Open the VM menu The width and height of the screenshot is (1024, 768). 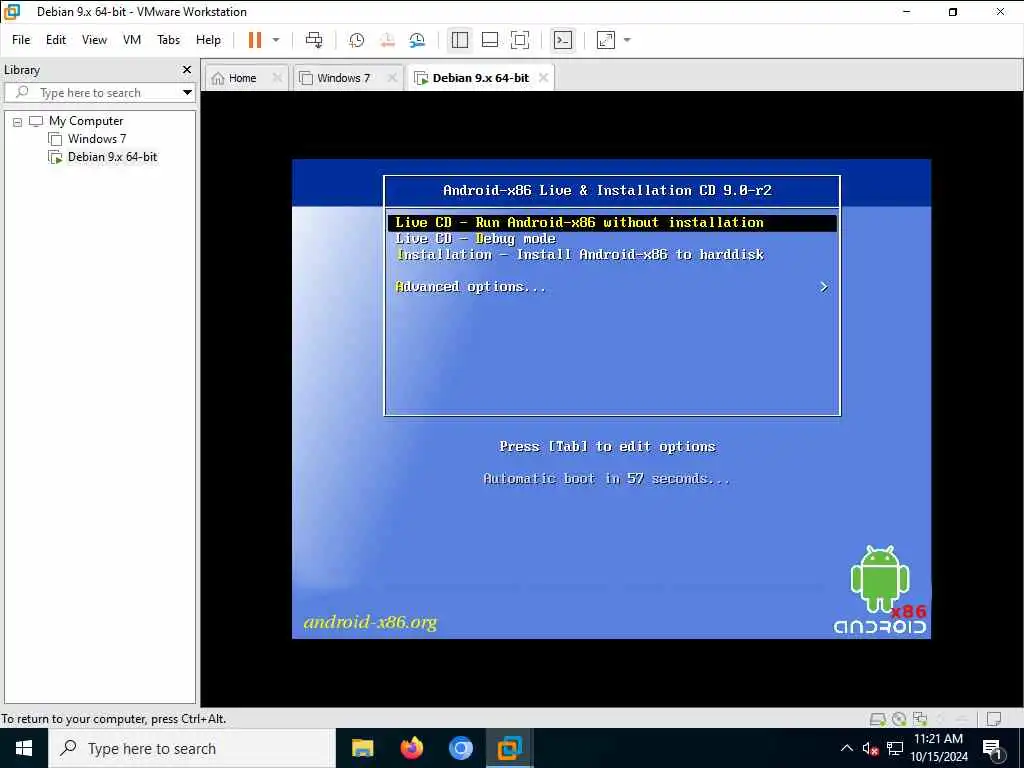[x=132, y=40]
